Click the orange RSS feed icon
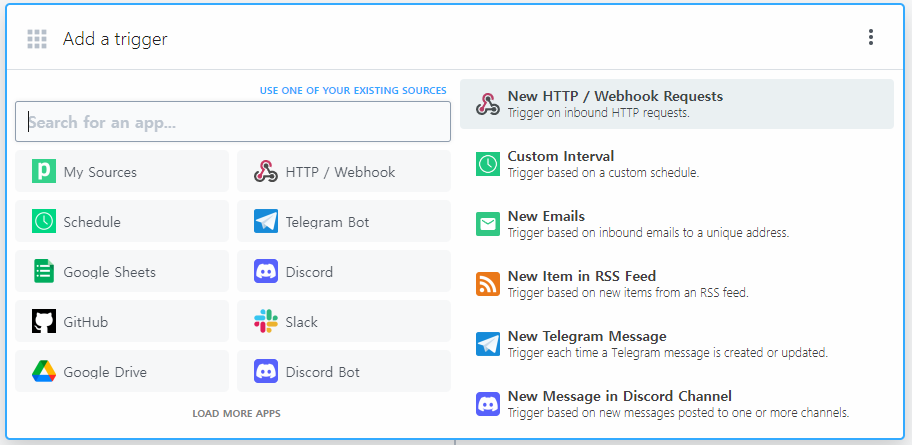The width and height of the screenshot is (912, 445). point(487,284)
